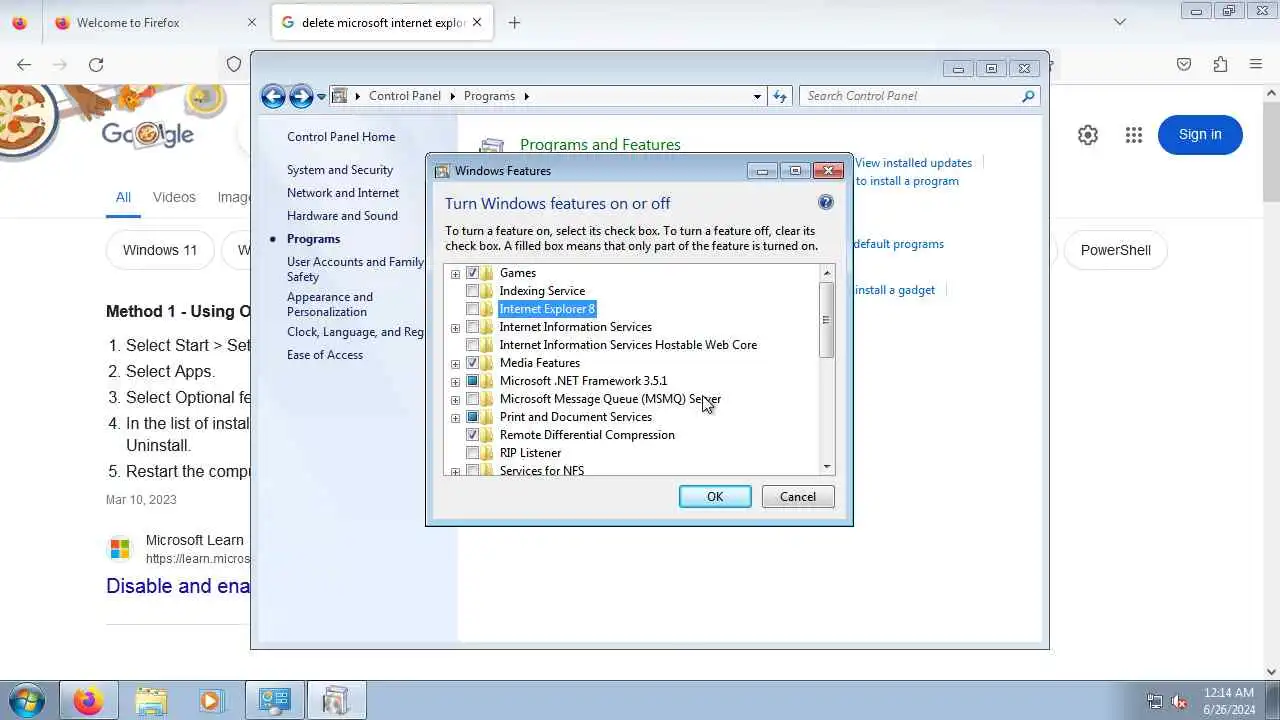Click features list scrollbar thumb
The width and height of the screenshot is (1280, 720).
point(826,320)
